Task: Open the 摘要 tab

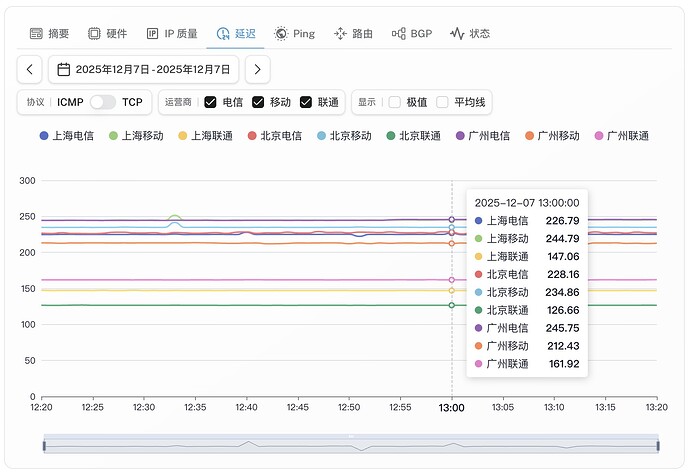Action: click(49, 33)
